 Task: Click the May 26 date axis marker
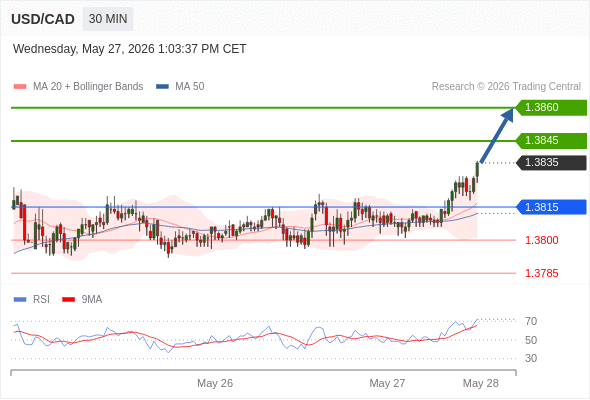(x=215, y=383)
